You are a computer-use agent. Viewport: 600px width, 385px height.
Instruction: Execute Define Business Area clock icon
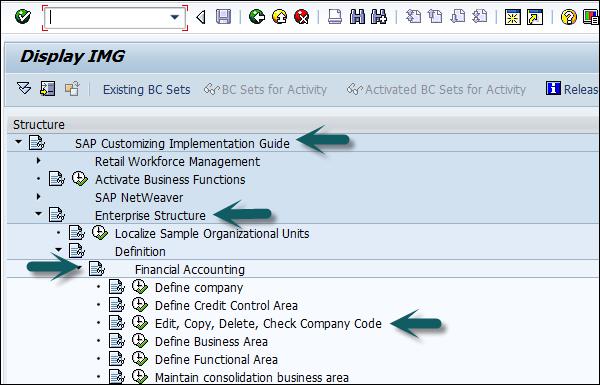[140, 341]
